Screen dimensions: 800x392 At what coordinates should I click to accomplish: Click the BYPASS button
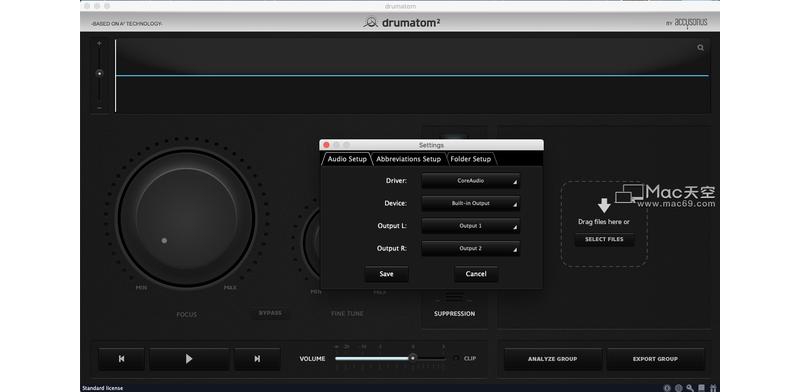point(270,313)
